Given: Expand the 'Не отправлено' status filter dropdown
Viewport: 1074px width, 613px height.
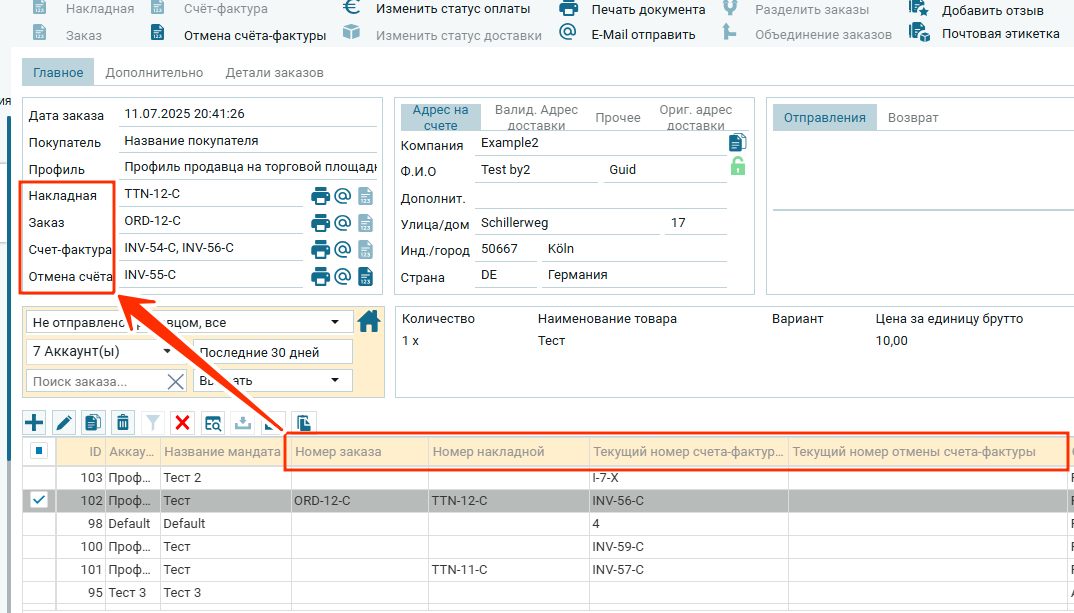Looking at the screenshot, I should (x=334, y=323).
